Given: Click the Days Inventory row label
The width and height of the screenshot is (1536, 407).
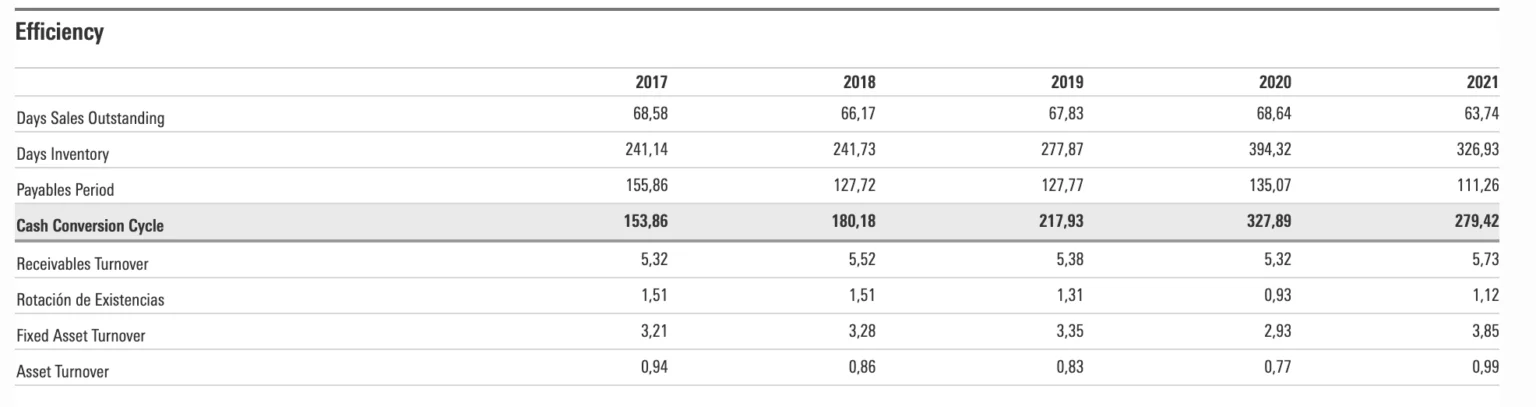Looking at the screenshot, I should pyautogui.click(x=63, y=155).
